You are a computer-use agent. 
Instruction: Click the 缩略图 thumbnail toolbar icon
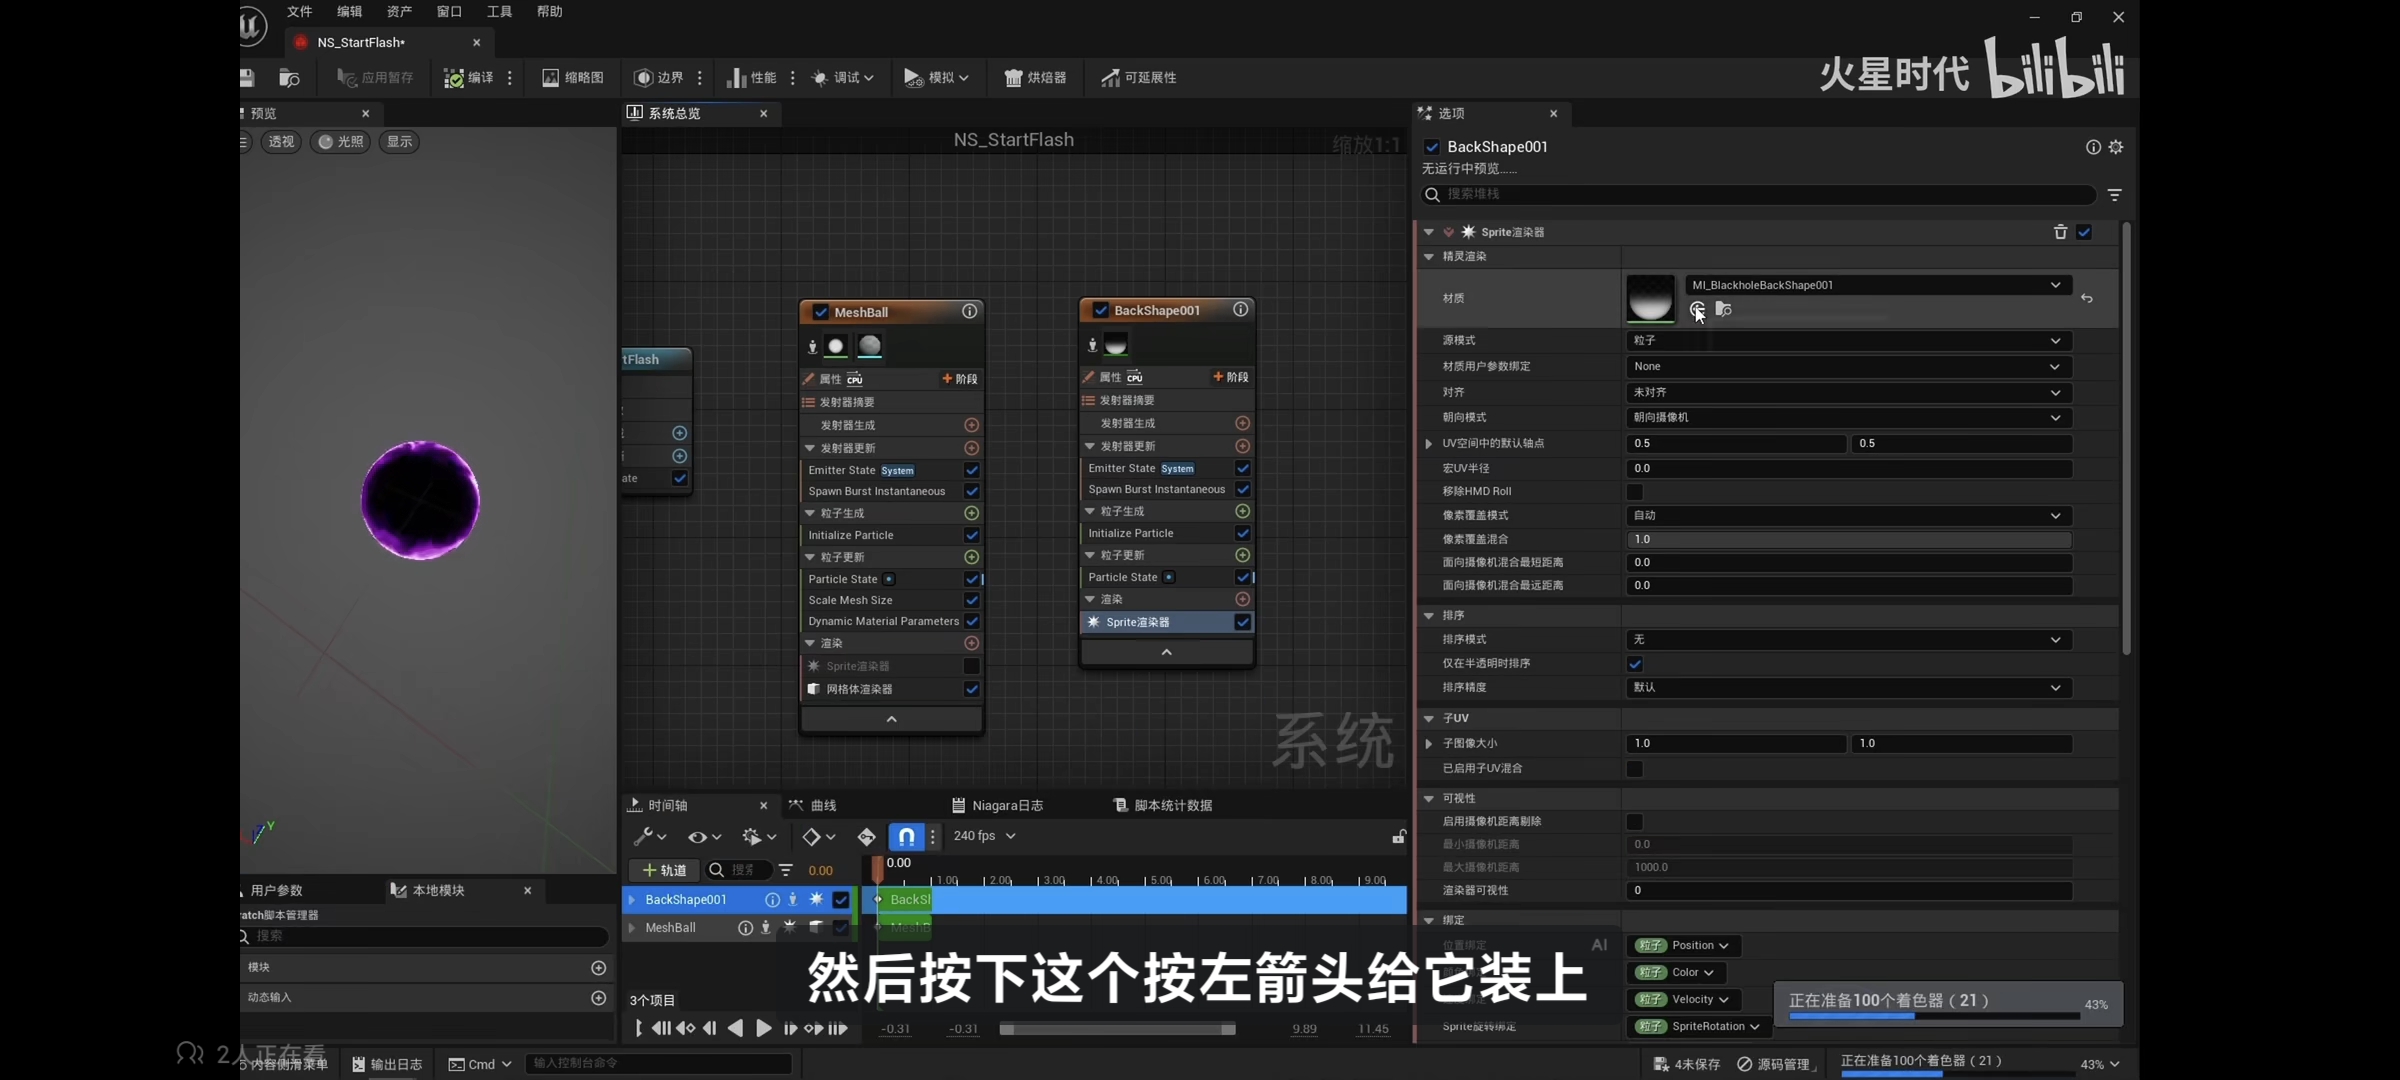550,78
